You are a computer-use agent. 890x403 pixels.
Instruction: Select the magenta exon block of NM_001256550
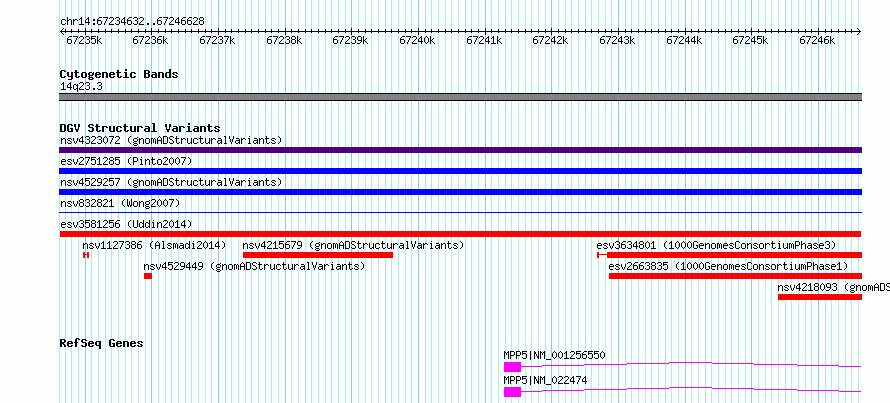tap(512, 367)
